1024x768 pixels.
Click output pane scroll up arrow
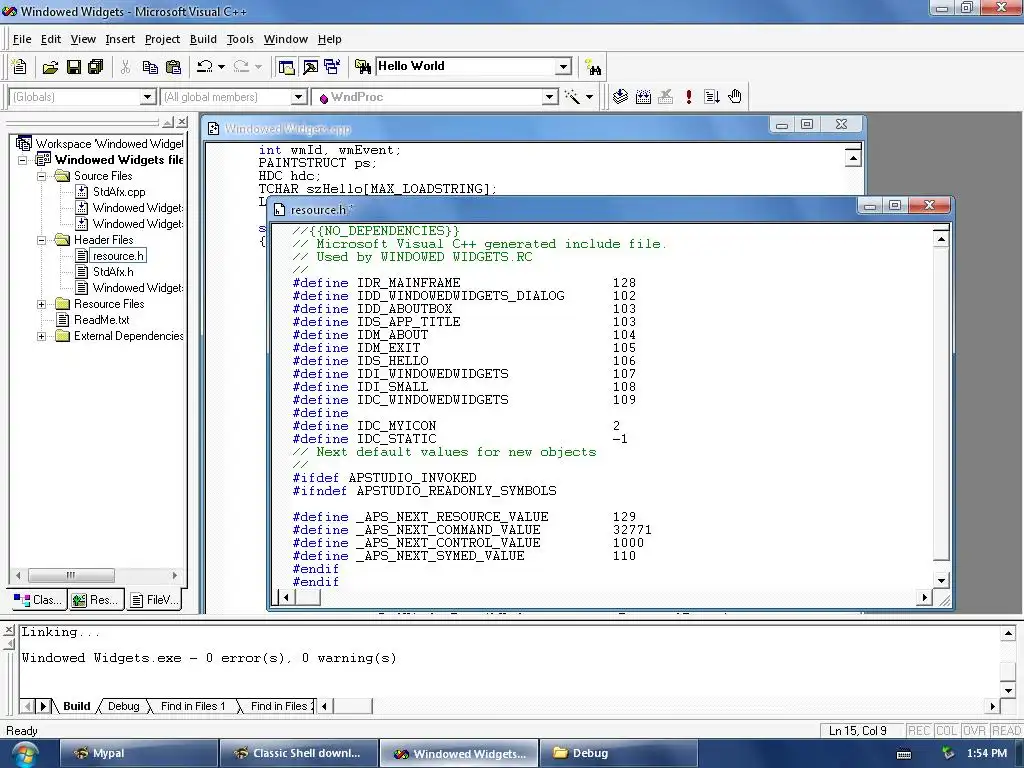1008,633
